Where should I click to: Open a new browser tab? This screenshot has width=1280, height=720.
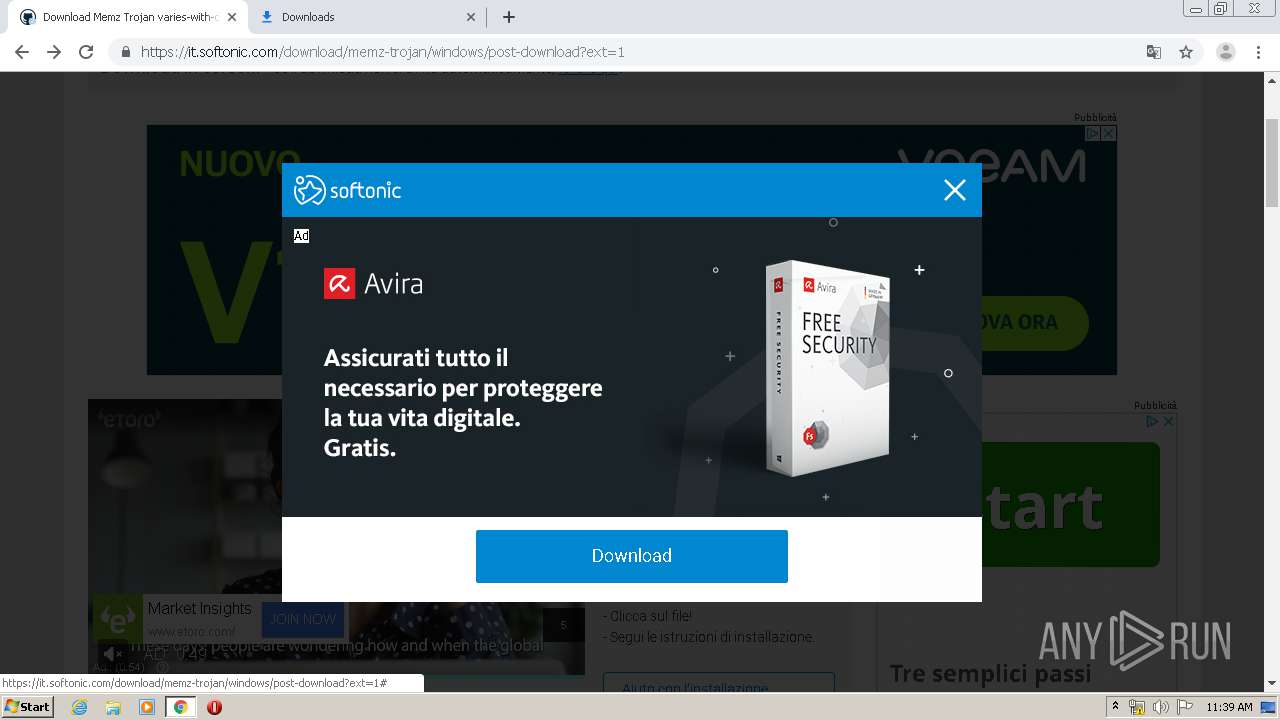[x=509, y=17]
